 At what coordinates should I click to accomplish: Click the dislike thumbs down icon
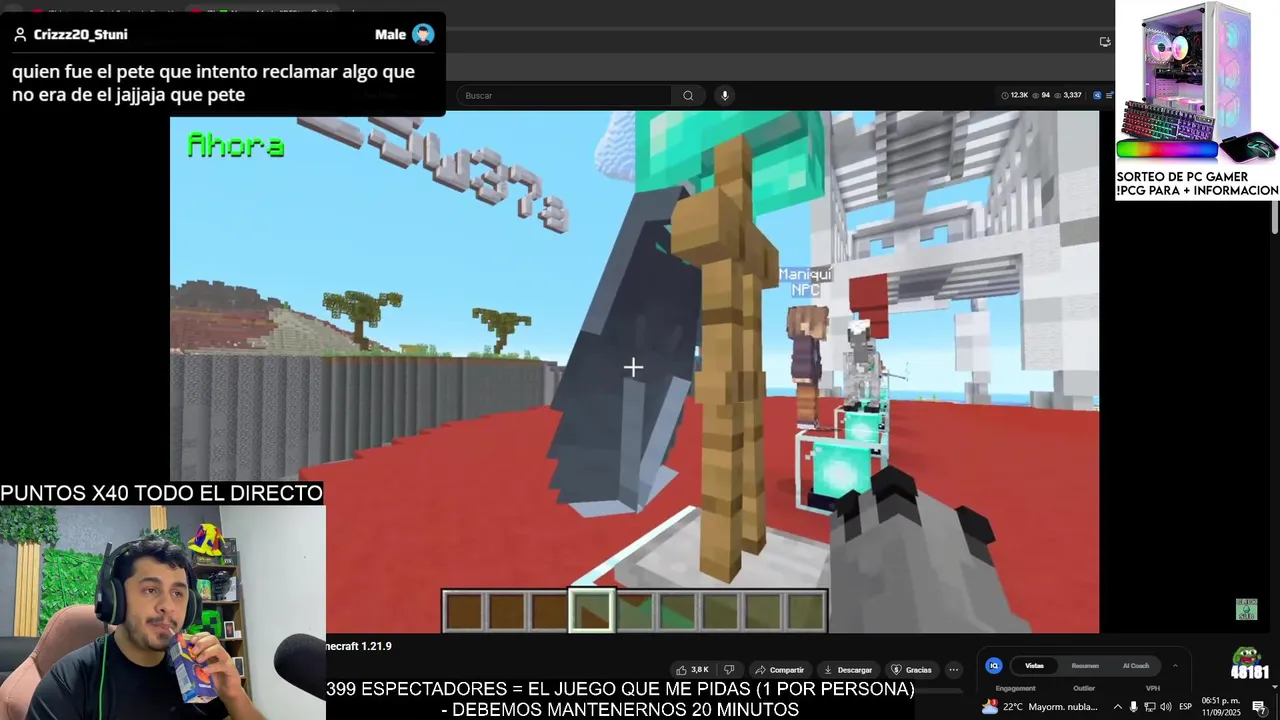click(x=729, y=670)
